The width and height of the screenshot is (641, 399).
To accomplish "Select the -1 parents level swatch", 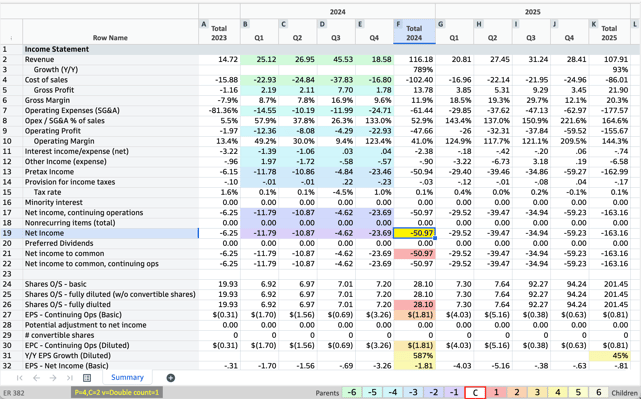I will coord(454,392).
